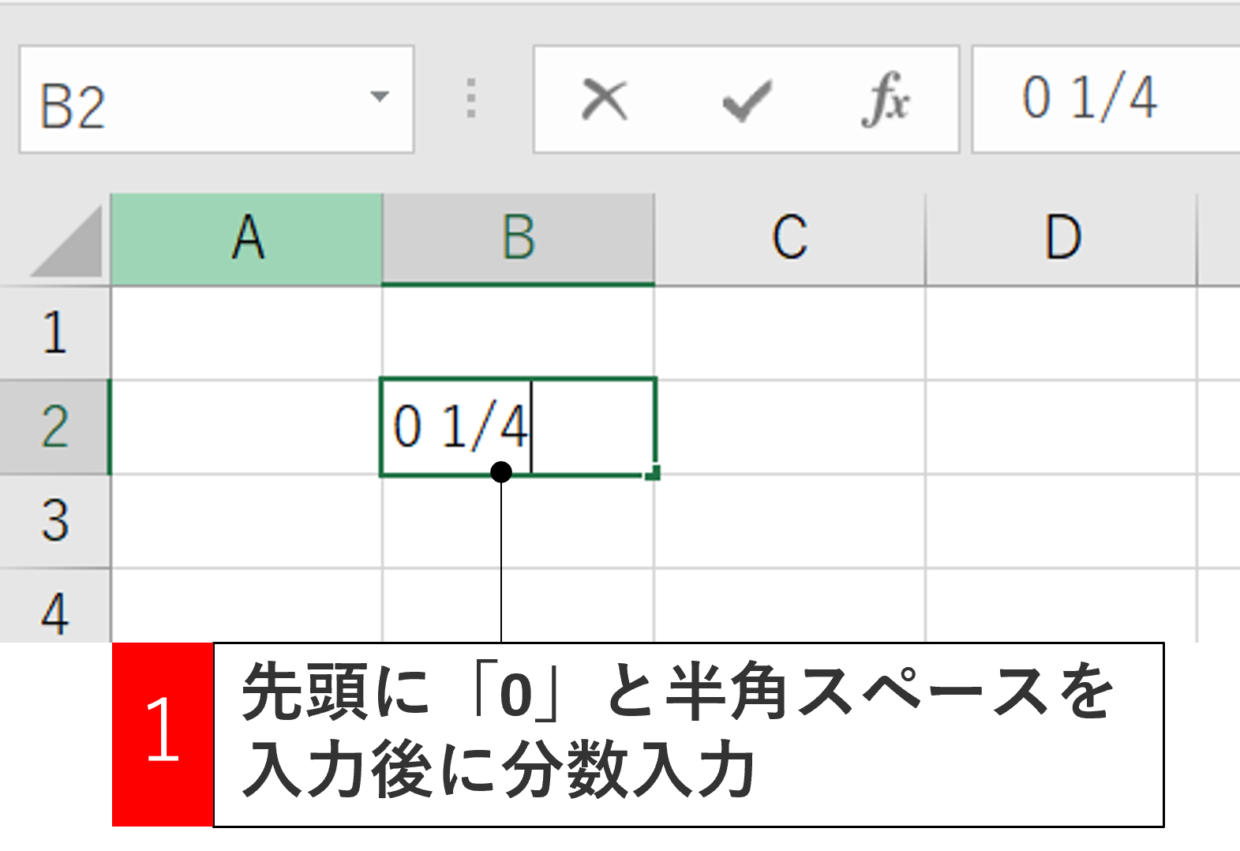Click the Select All corner triangle

click(x=66, y=241)
